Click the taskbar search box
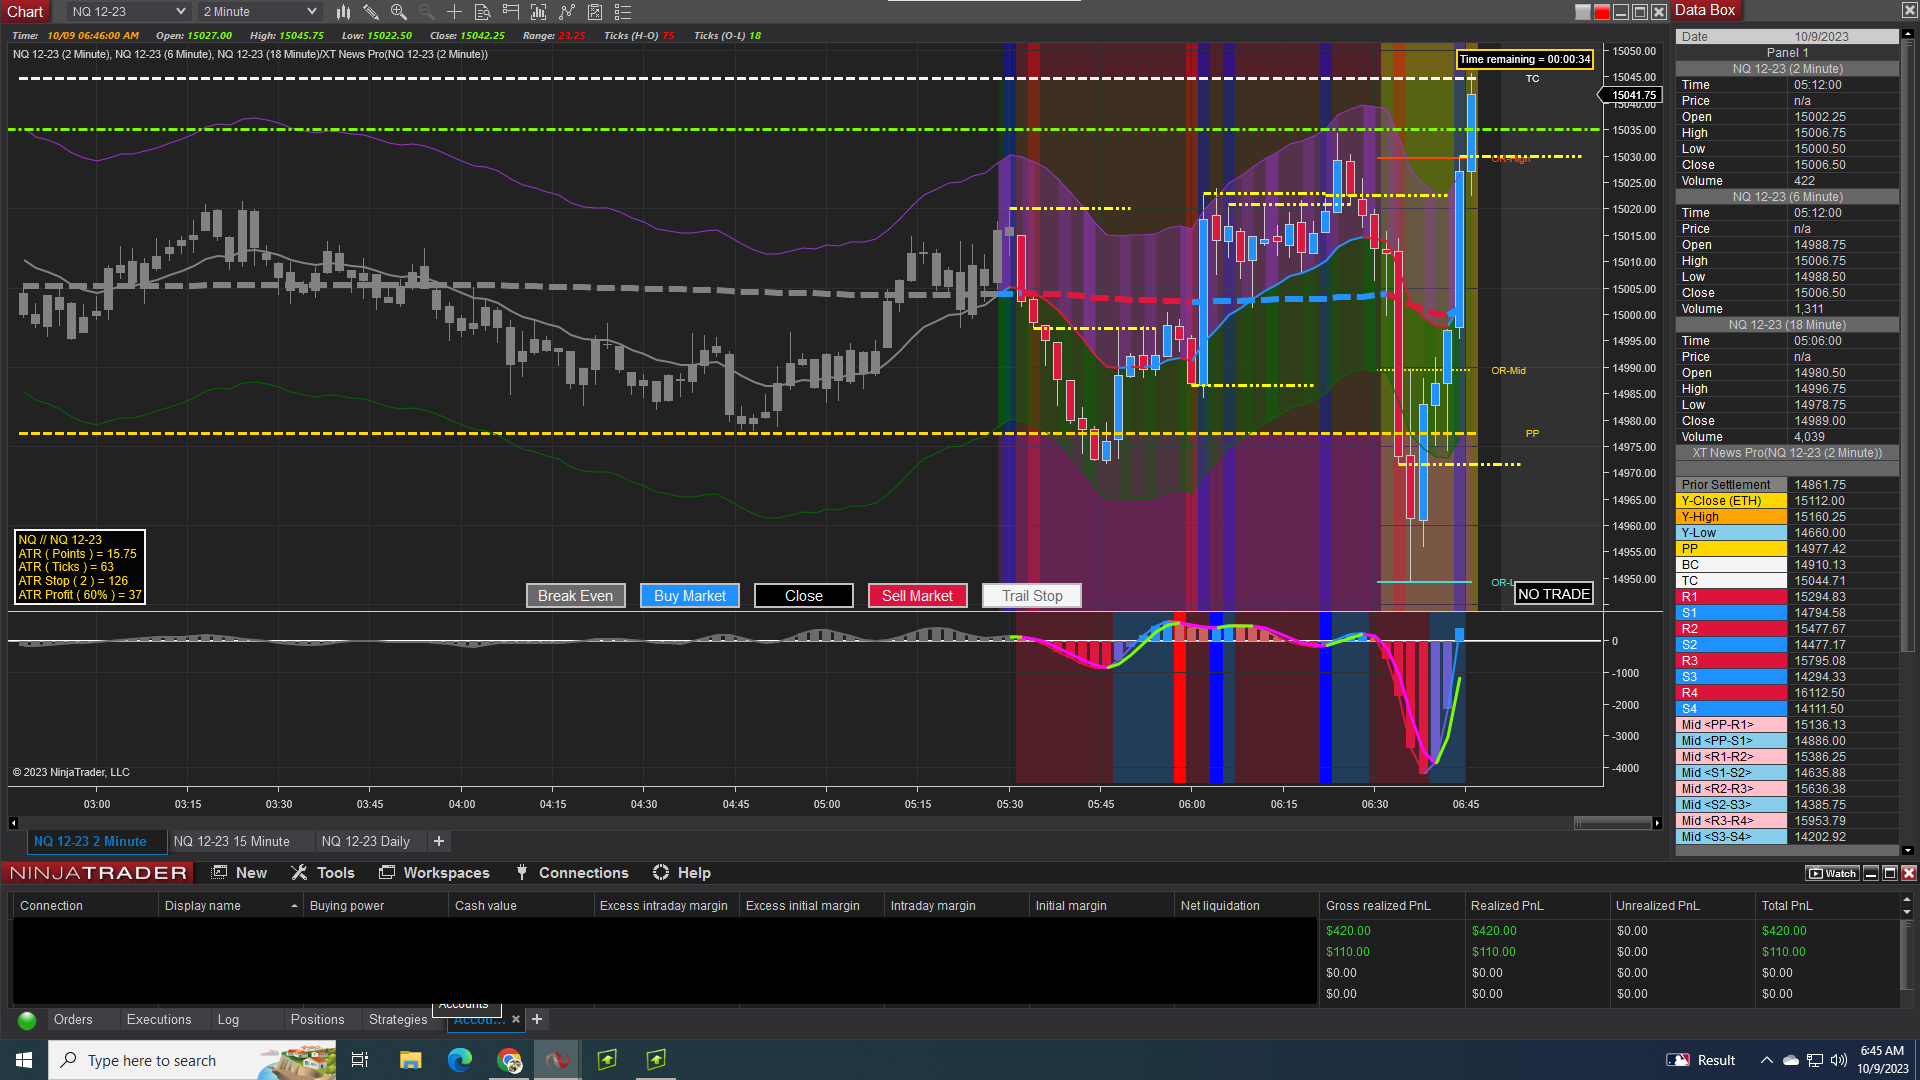1920x1080 pixels. [192, 1060]
